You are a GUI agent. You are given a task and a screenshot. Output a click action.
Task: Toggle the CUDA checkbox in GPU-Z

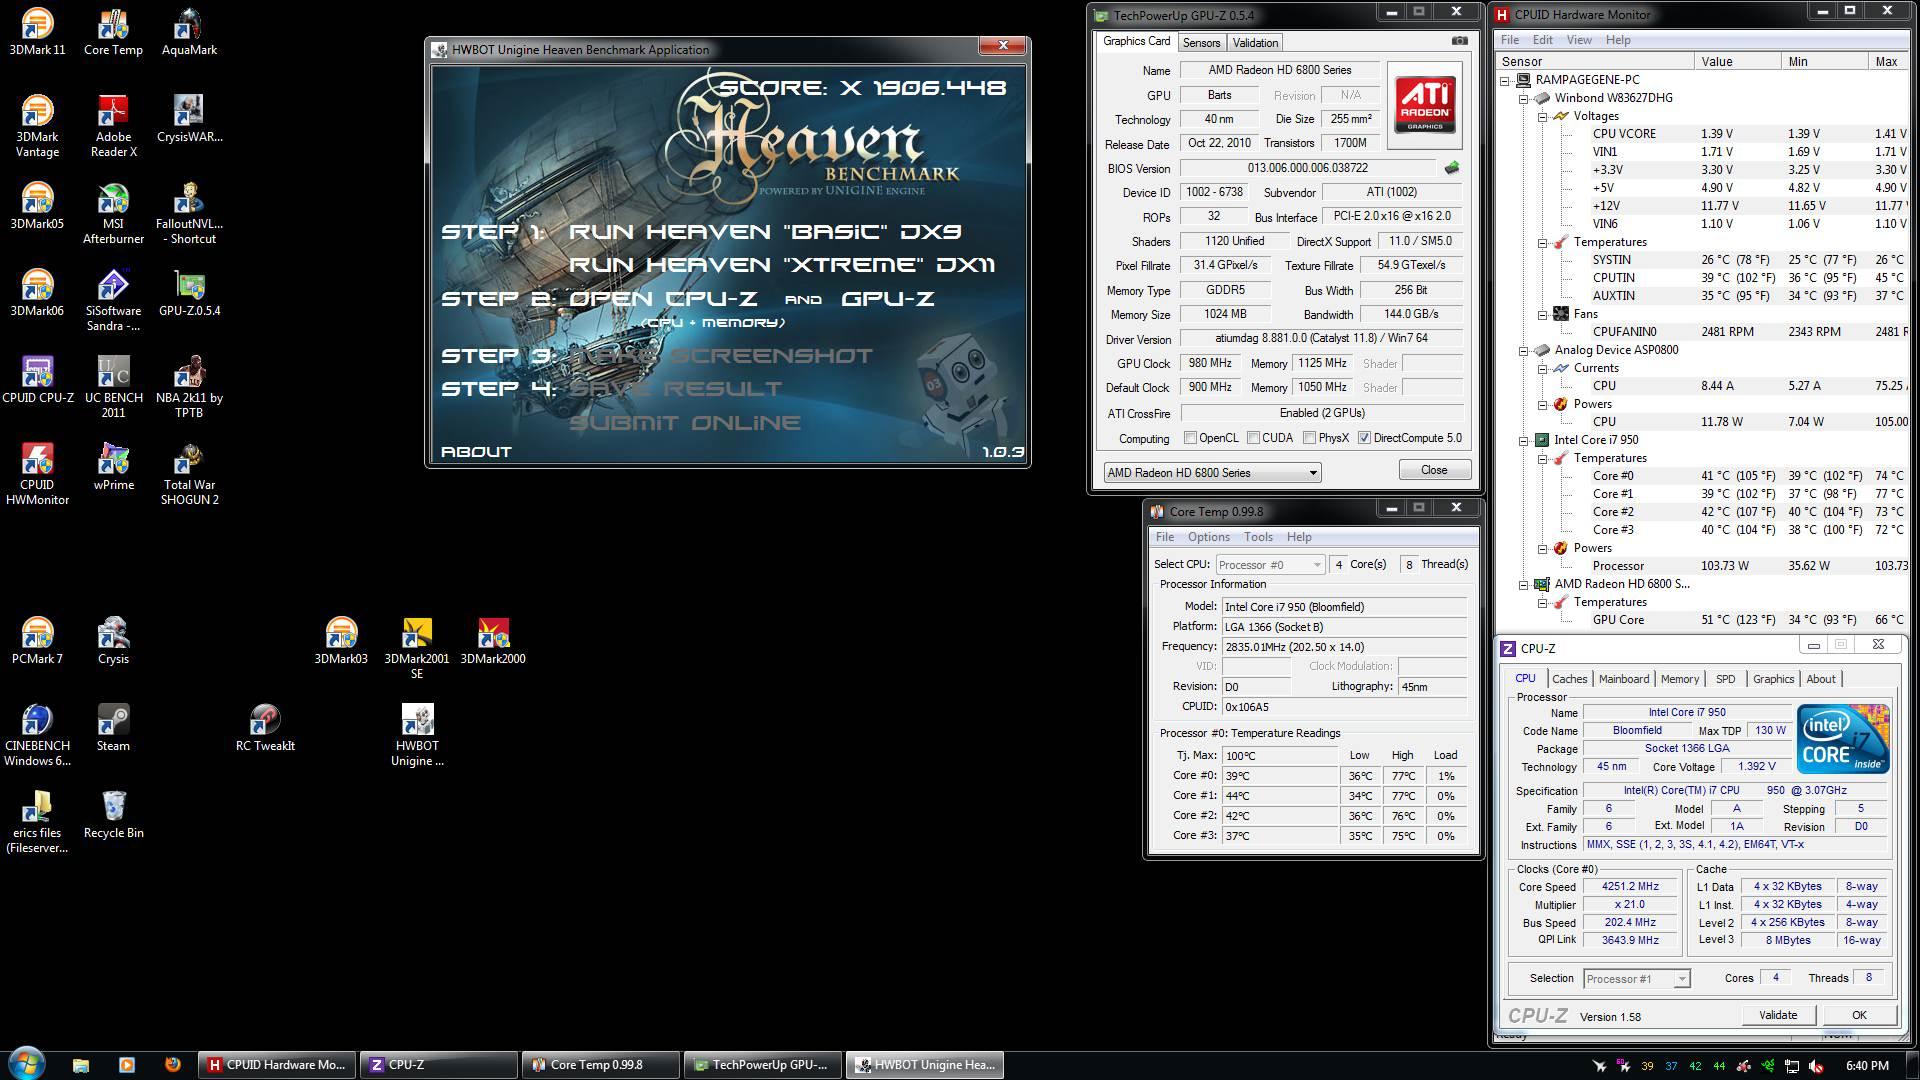click(x=1253, y=438)
